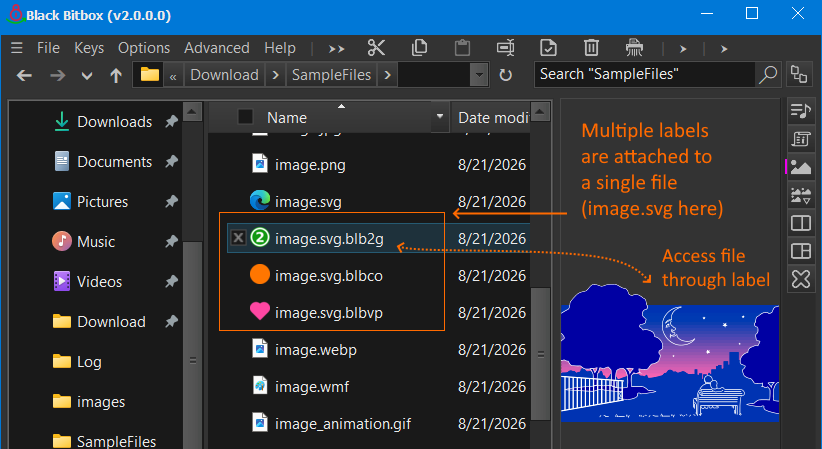
Task: Click the Cut scissors icon
Action: click(x=376, y=48)
